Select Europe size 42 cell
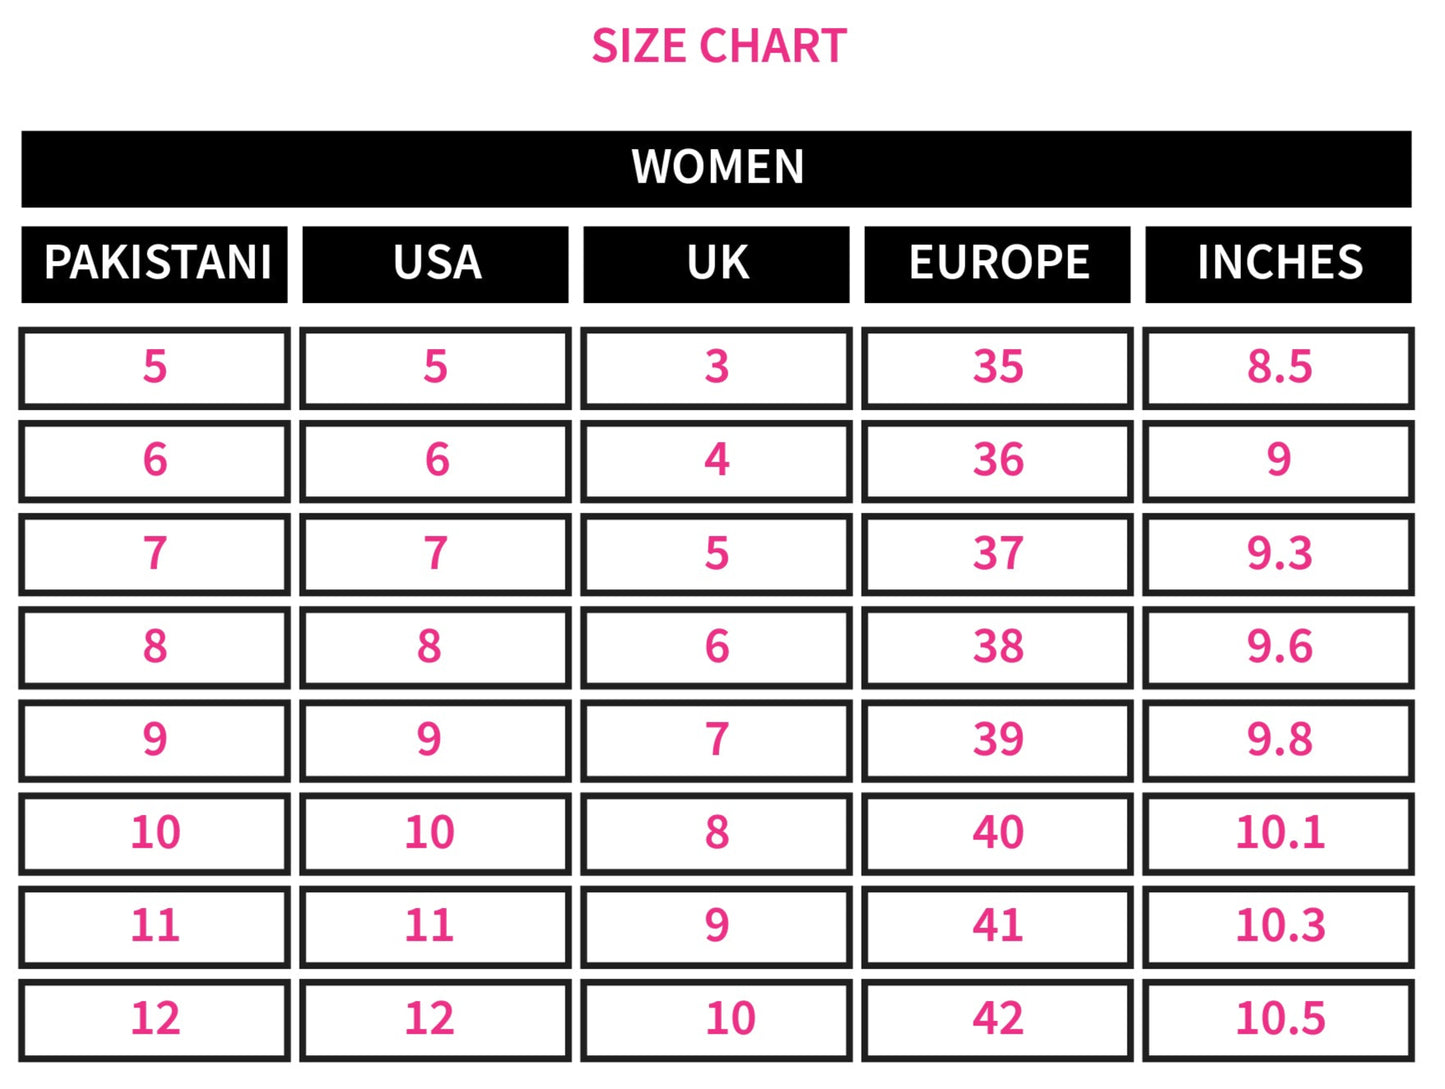1445x1089 pixels. click(x=997, y=1019)
